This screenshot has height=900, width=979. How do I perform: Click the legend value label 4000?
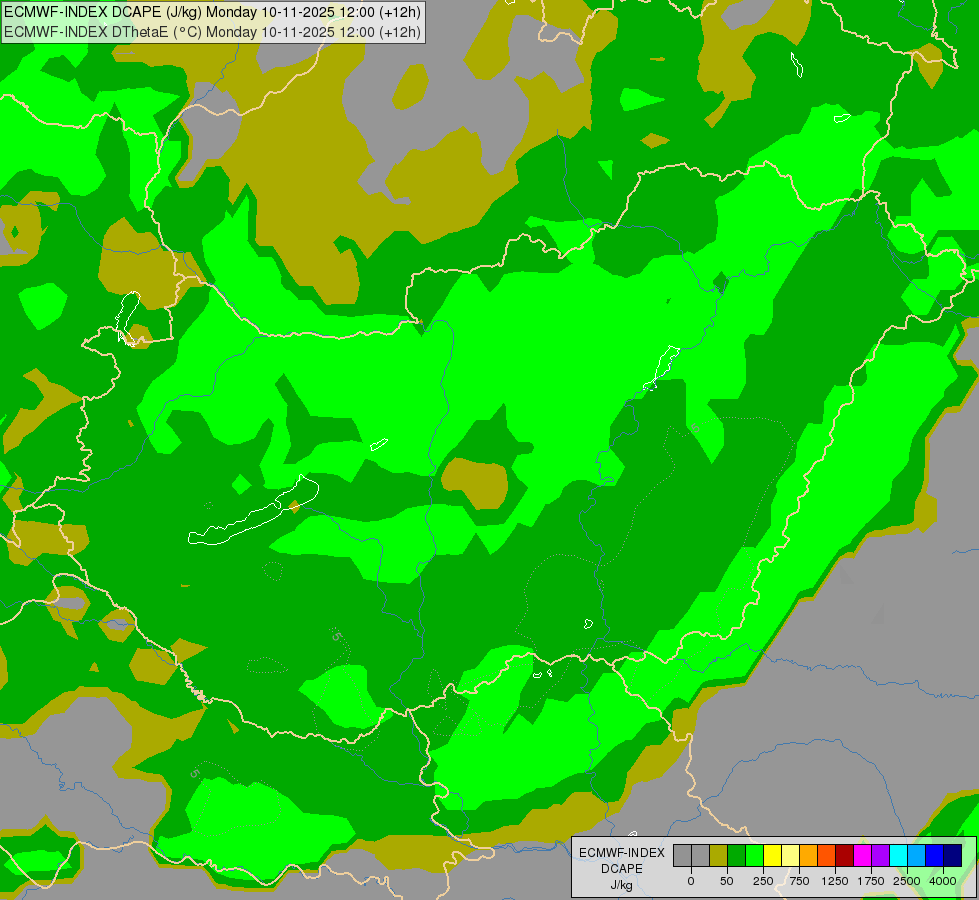pos(943,881)
